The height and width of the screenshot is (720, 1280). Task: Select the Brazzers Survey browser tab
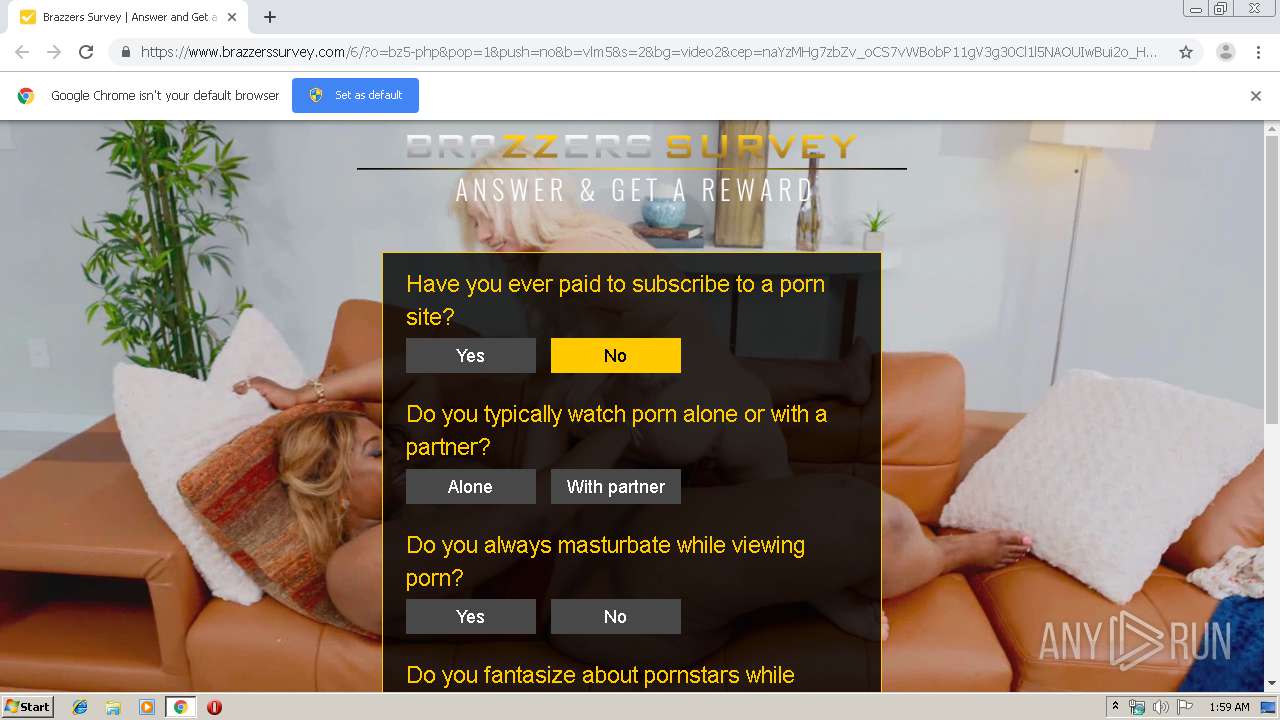click(128, 17)
